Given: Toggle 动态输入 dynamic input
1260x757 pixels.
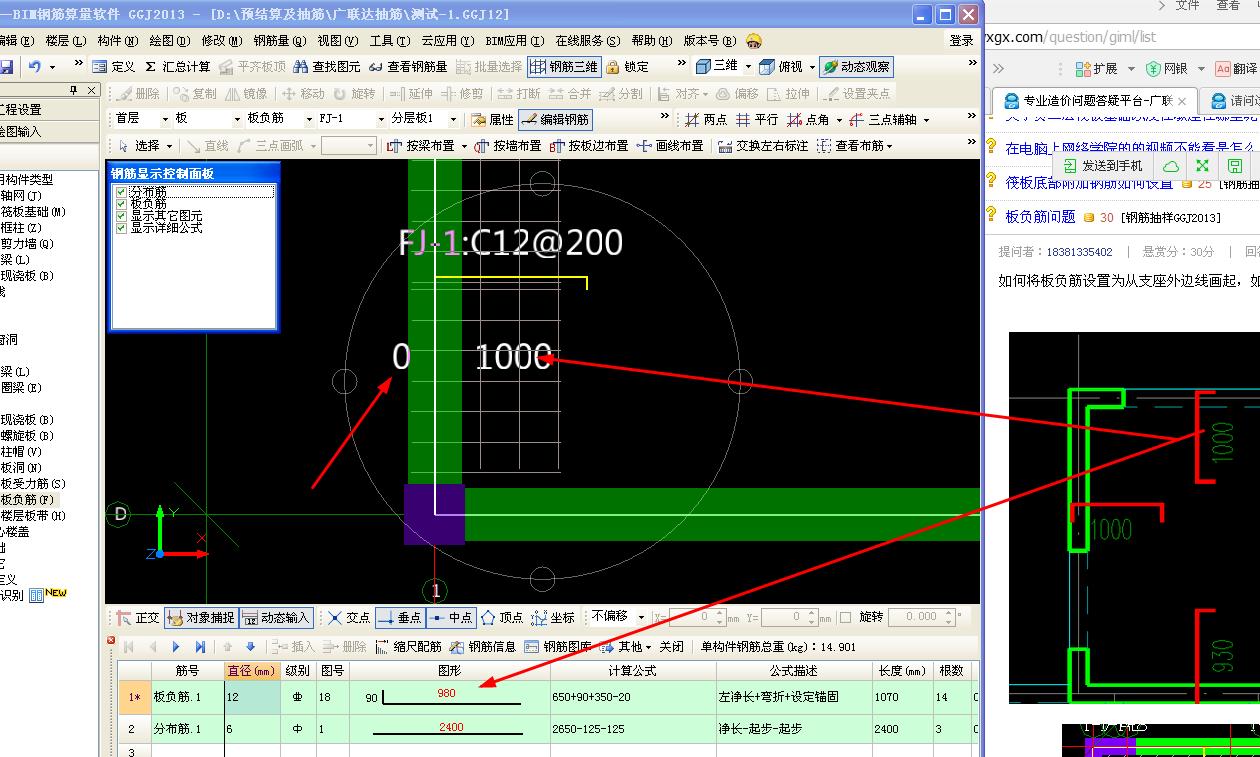Looking at the screenshot, I should point(276,618).
